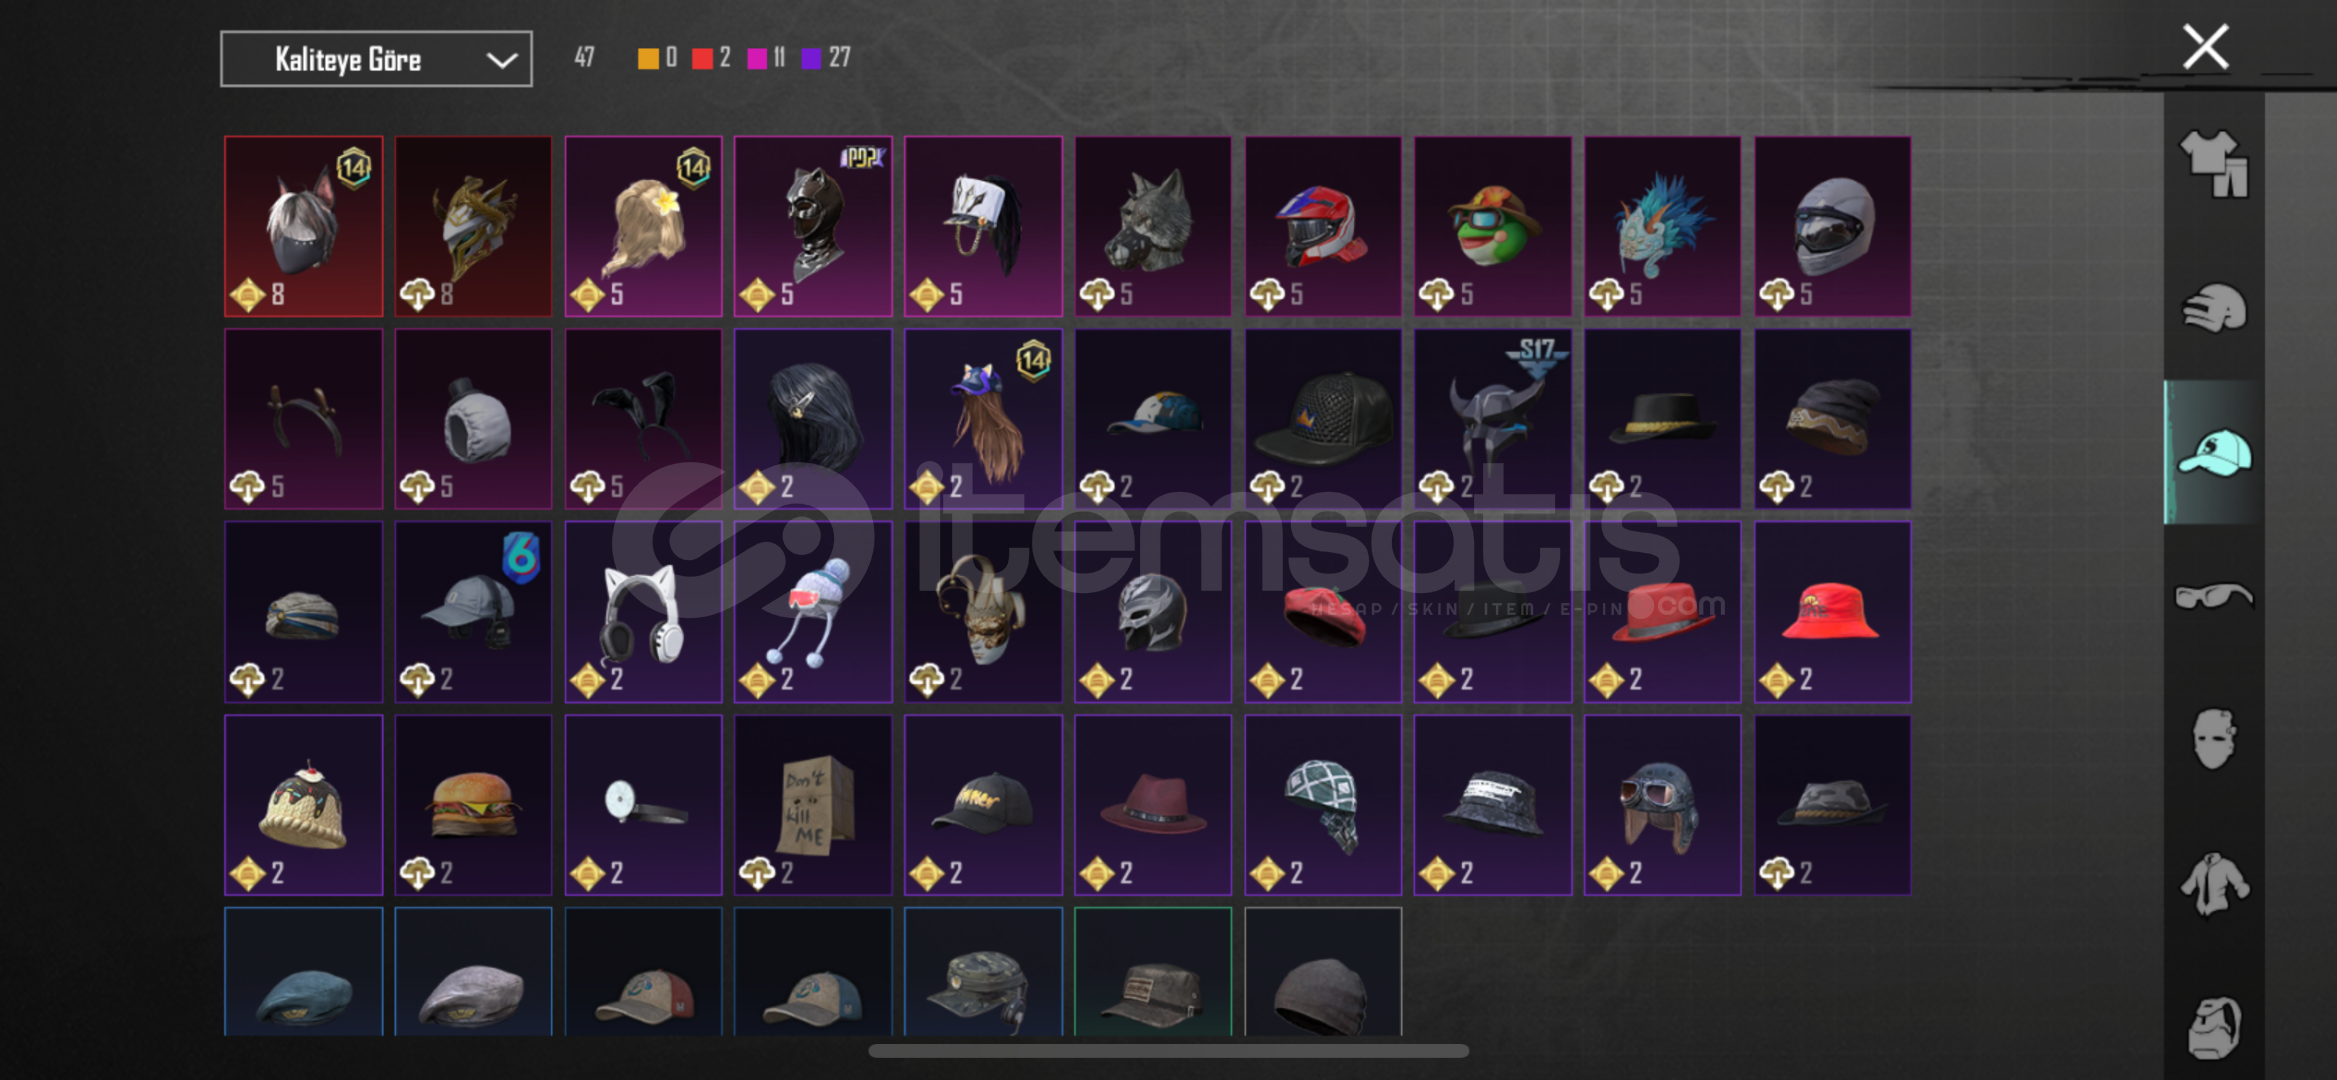The height and width of the screenshot is (1080, 2337).
Task: Click the dropdown chevron arrow
Action: pos(501,61)
